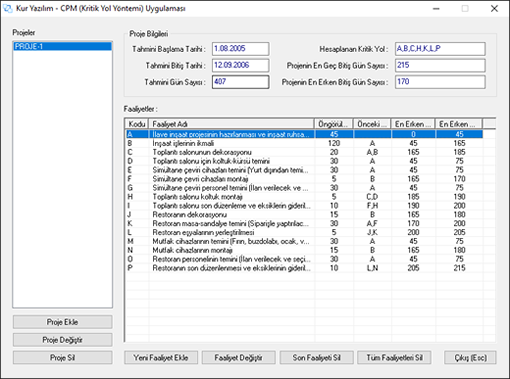
Task: Select row J 'Restoranın dekorasyonu'
Action: pos(304,215)
